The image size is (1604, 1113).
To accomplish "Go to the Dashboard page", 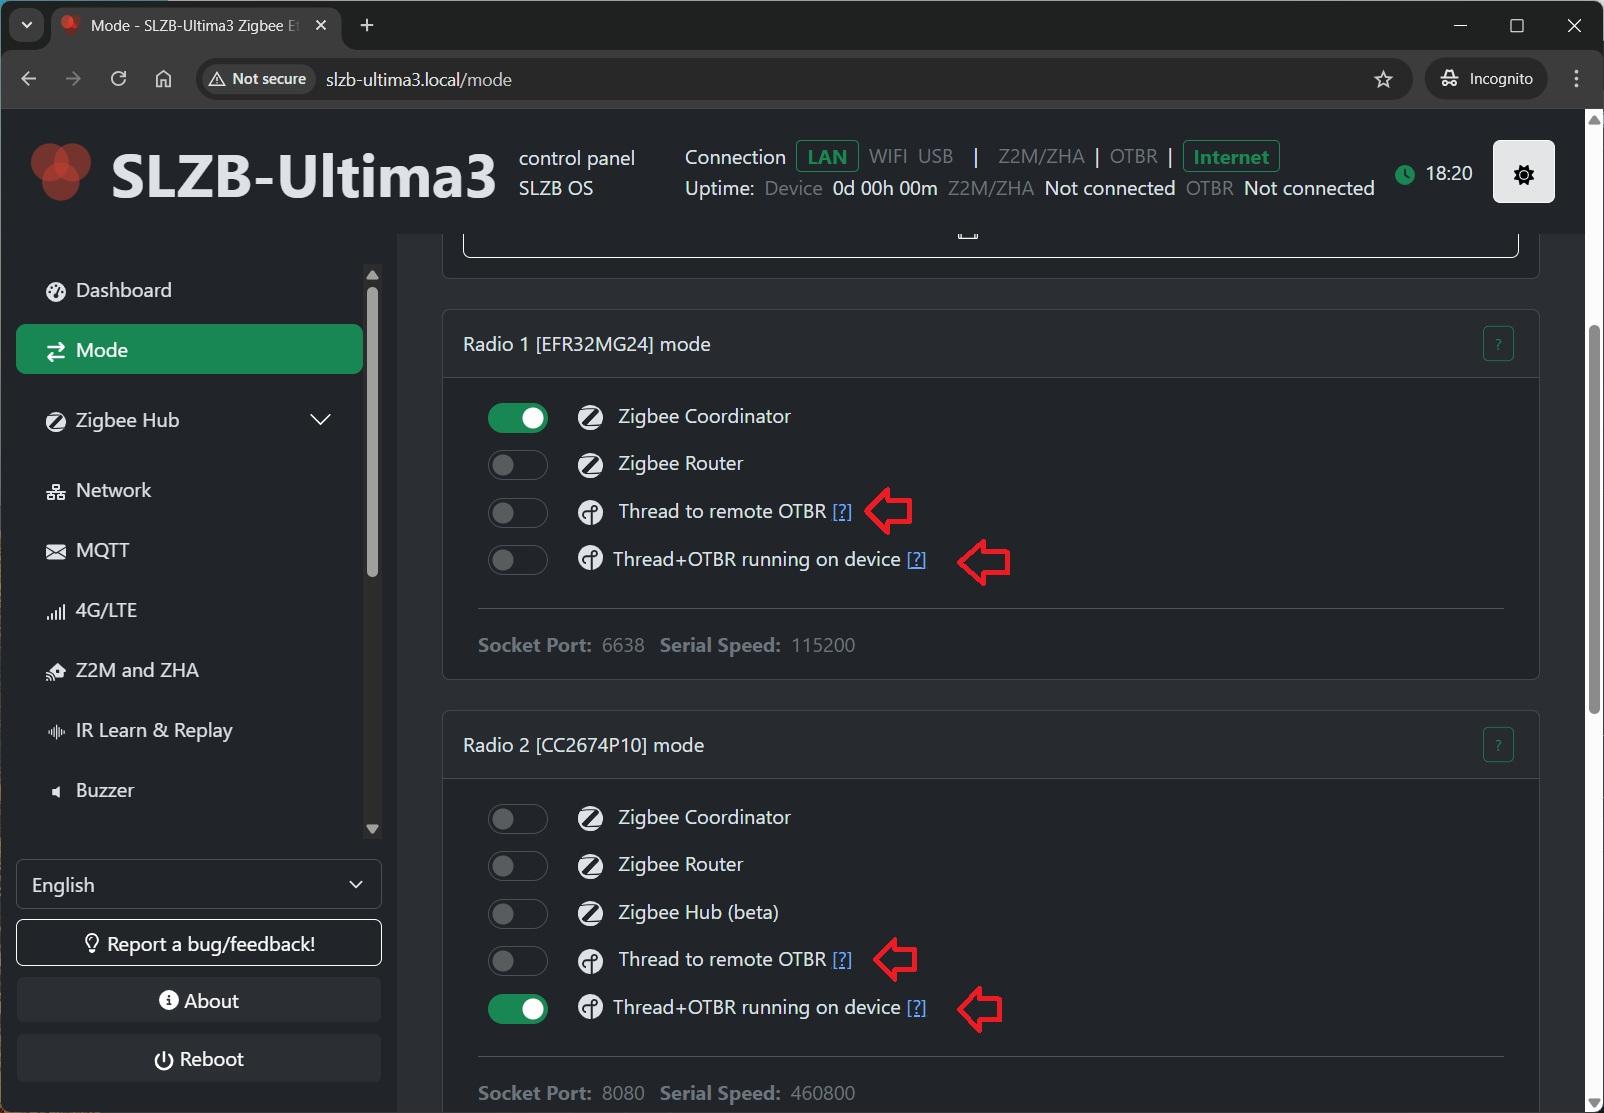I will [123, 290].
